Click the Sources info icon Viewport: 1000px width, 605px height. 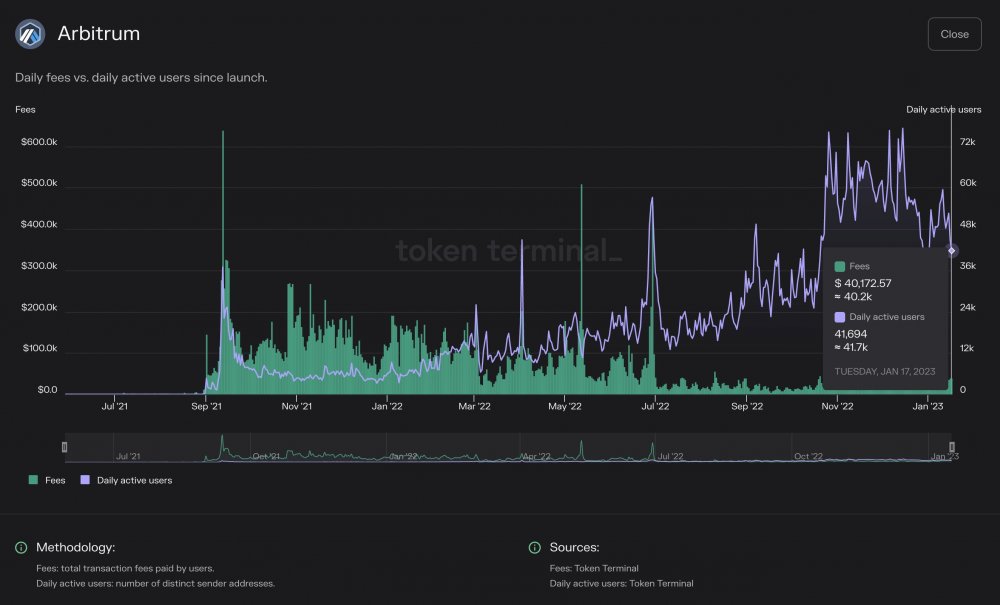point(534,548)
